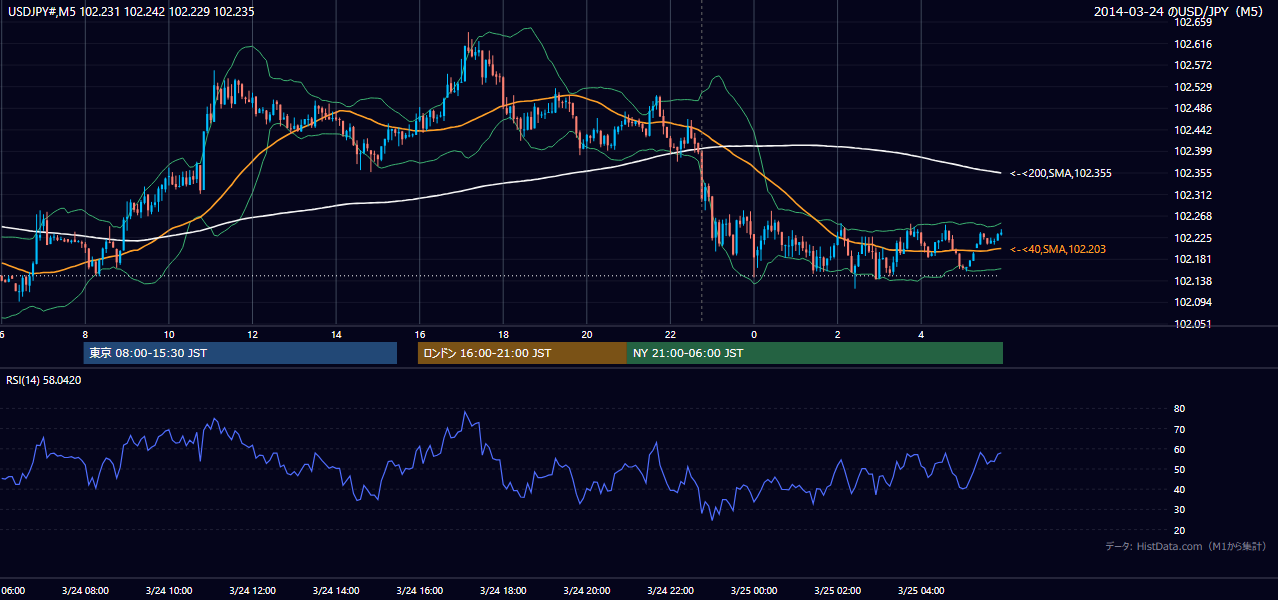The width and height of the screenshot is (1278, 600).
Task: Click the 3/25 02:00 date axis label
Action: click(x=838, y=591)
